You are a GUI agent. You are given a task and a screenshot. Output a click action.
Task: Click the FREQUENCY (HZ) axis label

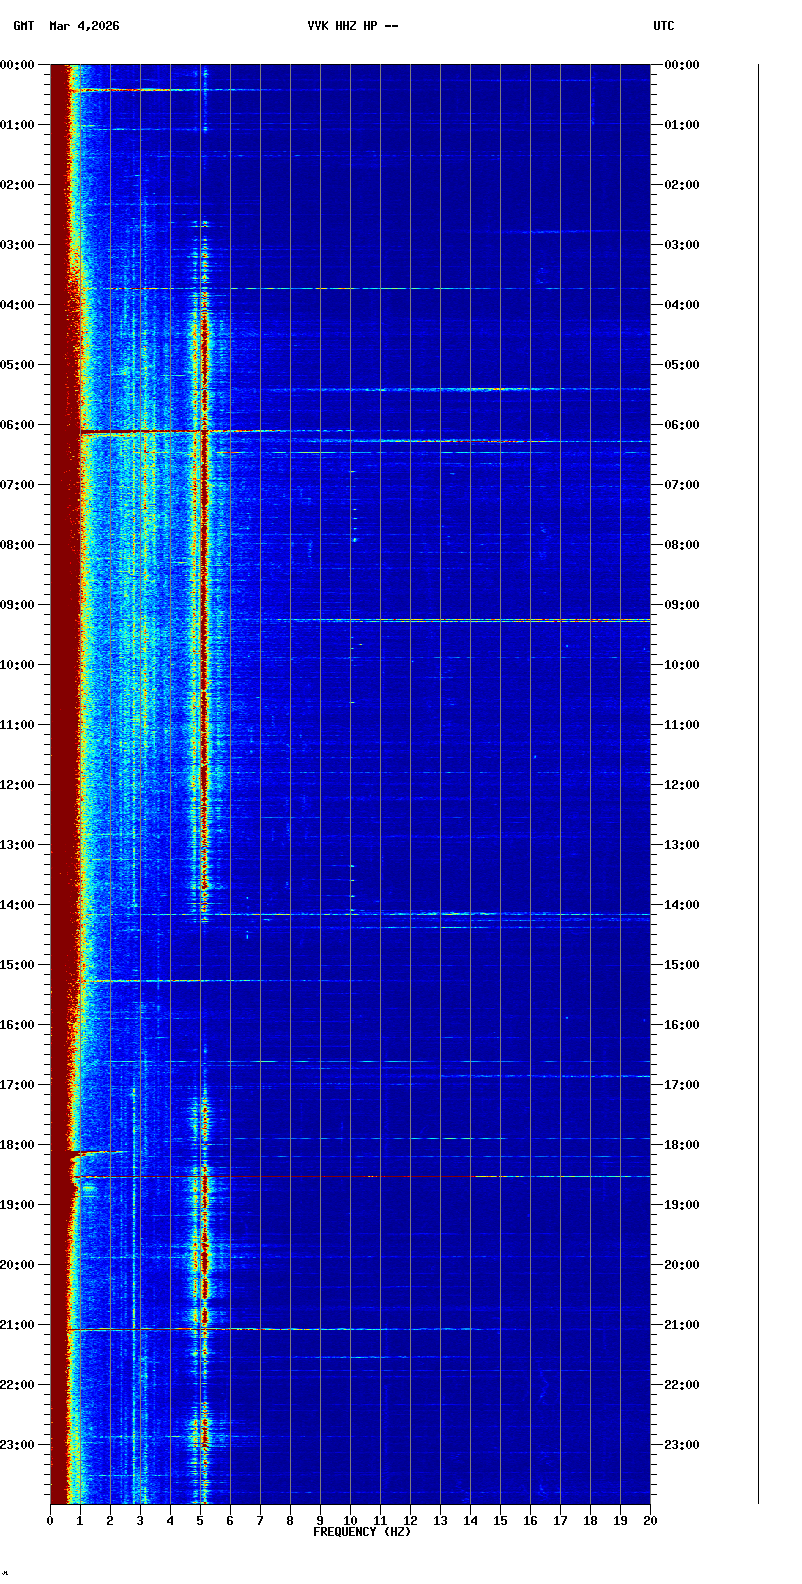pyautogui.click(x=362, y=1532)
